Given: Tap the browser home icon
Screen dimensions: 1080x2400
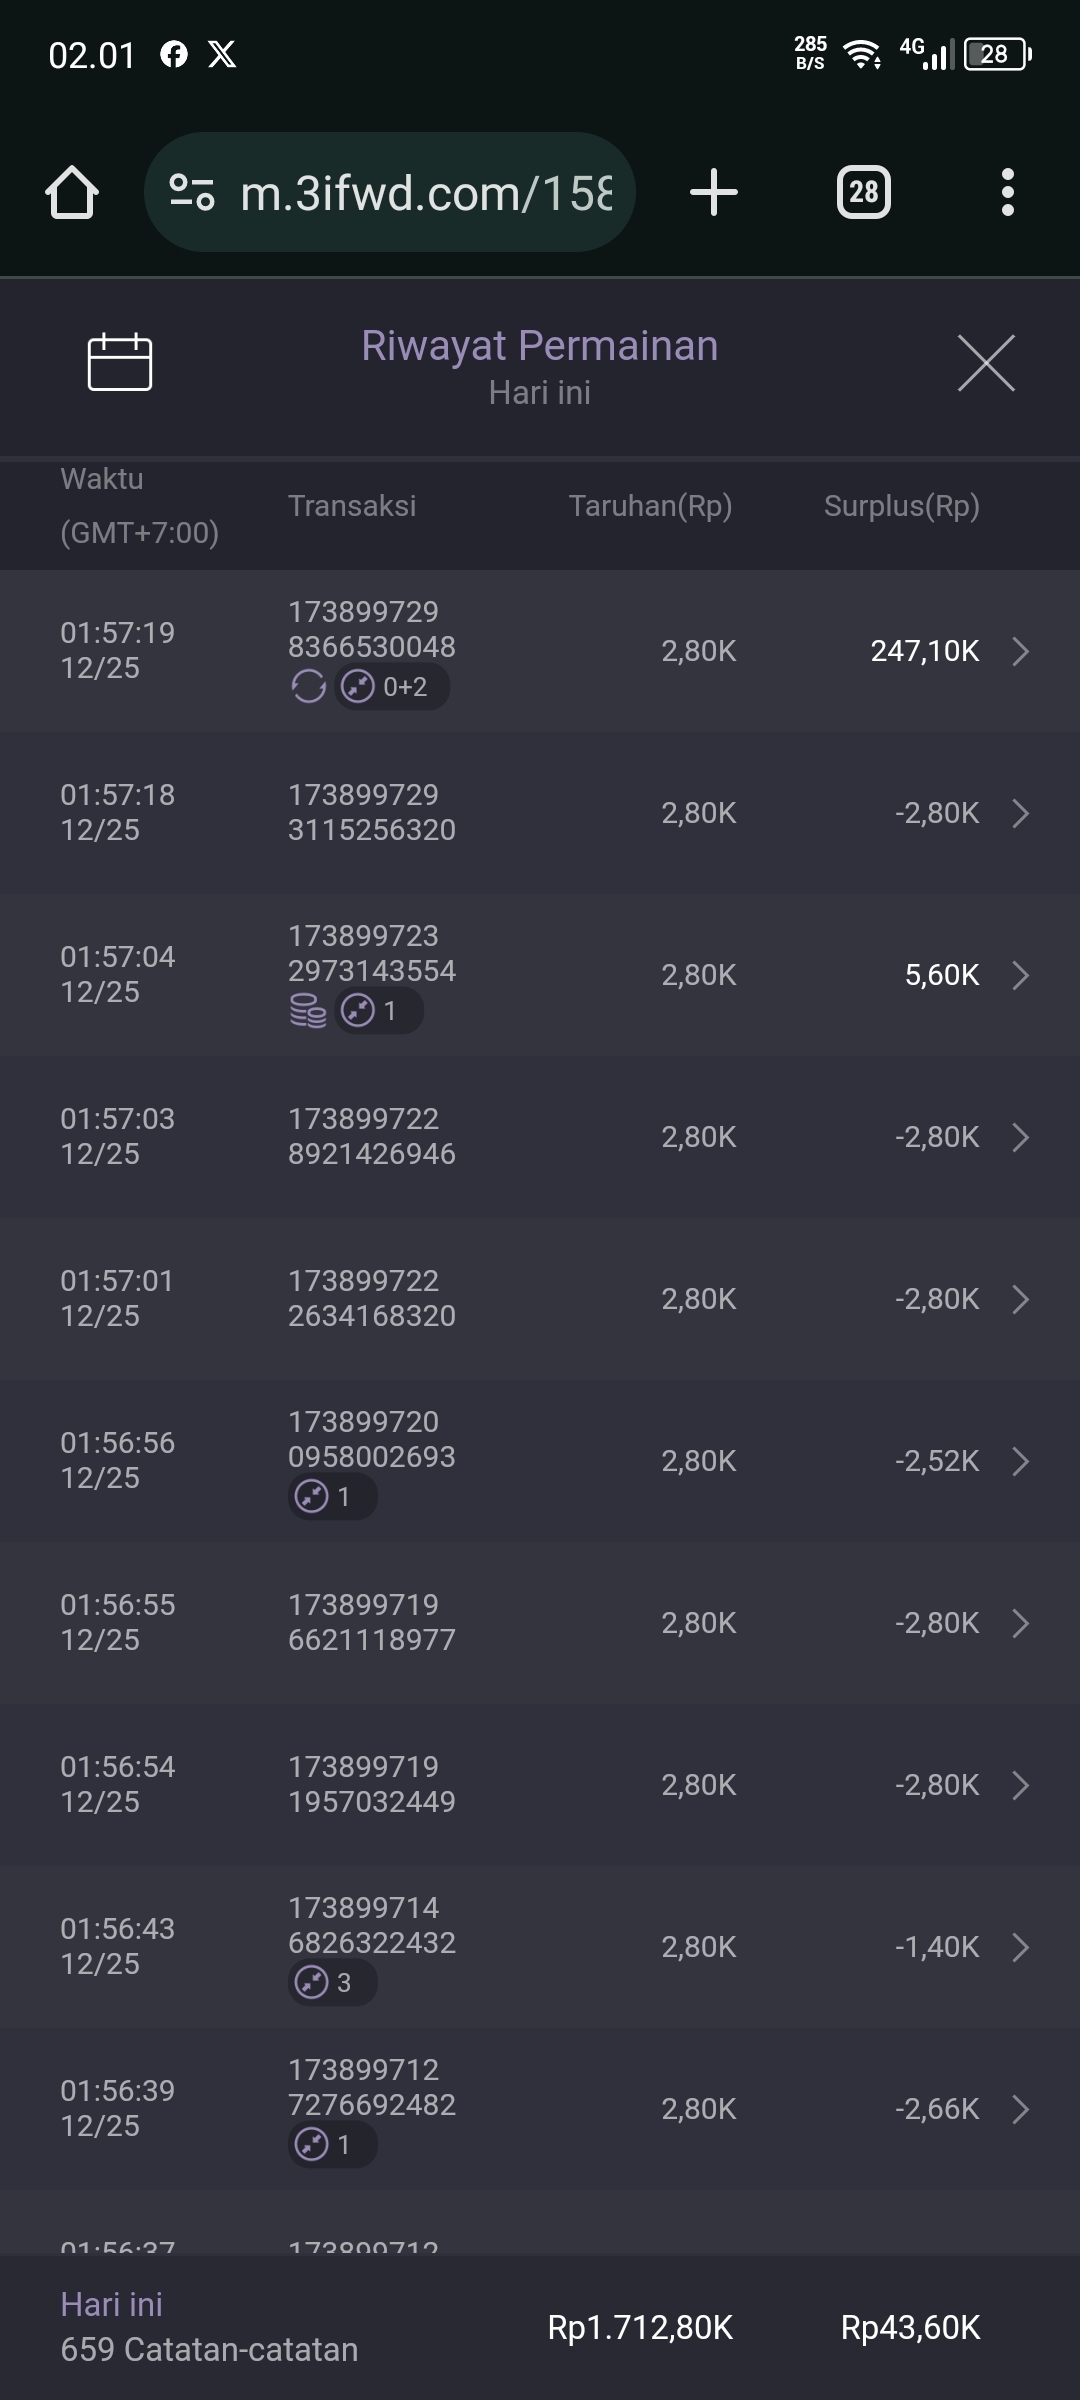Looking at the screenshot, I should [x=72, y=192].
